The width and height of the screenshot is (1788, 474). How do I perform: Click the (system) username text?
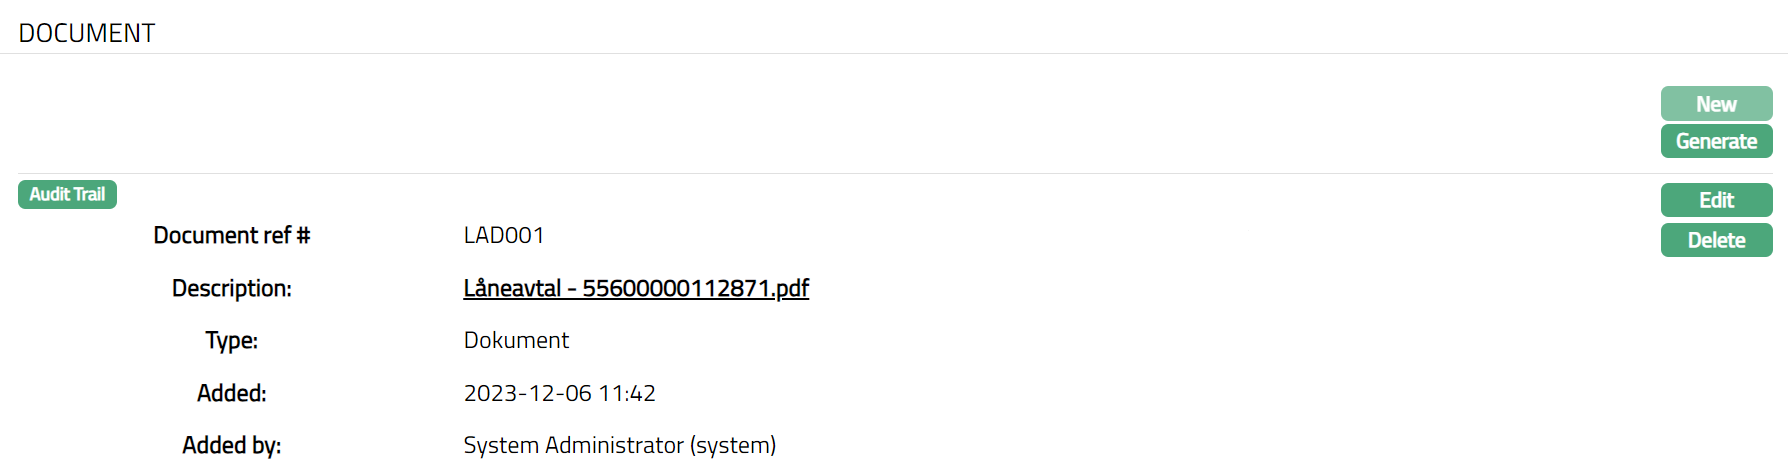click(x=733, y=445)
